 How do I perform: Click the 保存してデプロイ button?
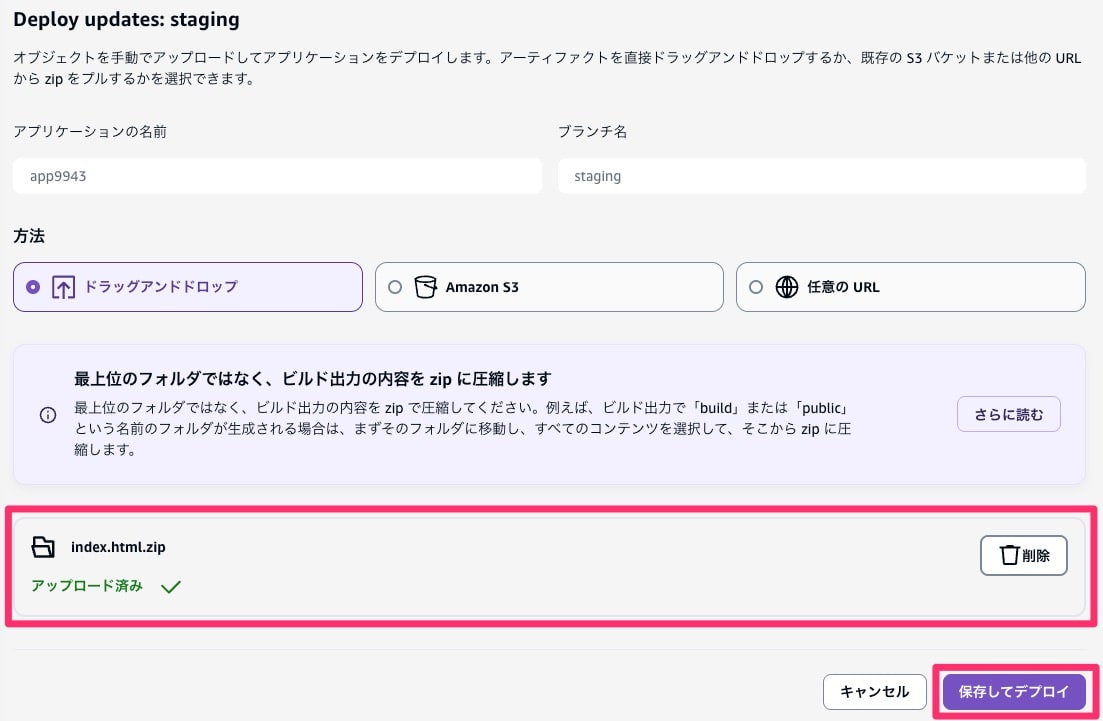(x=1014, y=691)
